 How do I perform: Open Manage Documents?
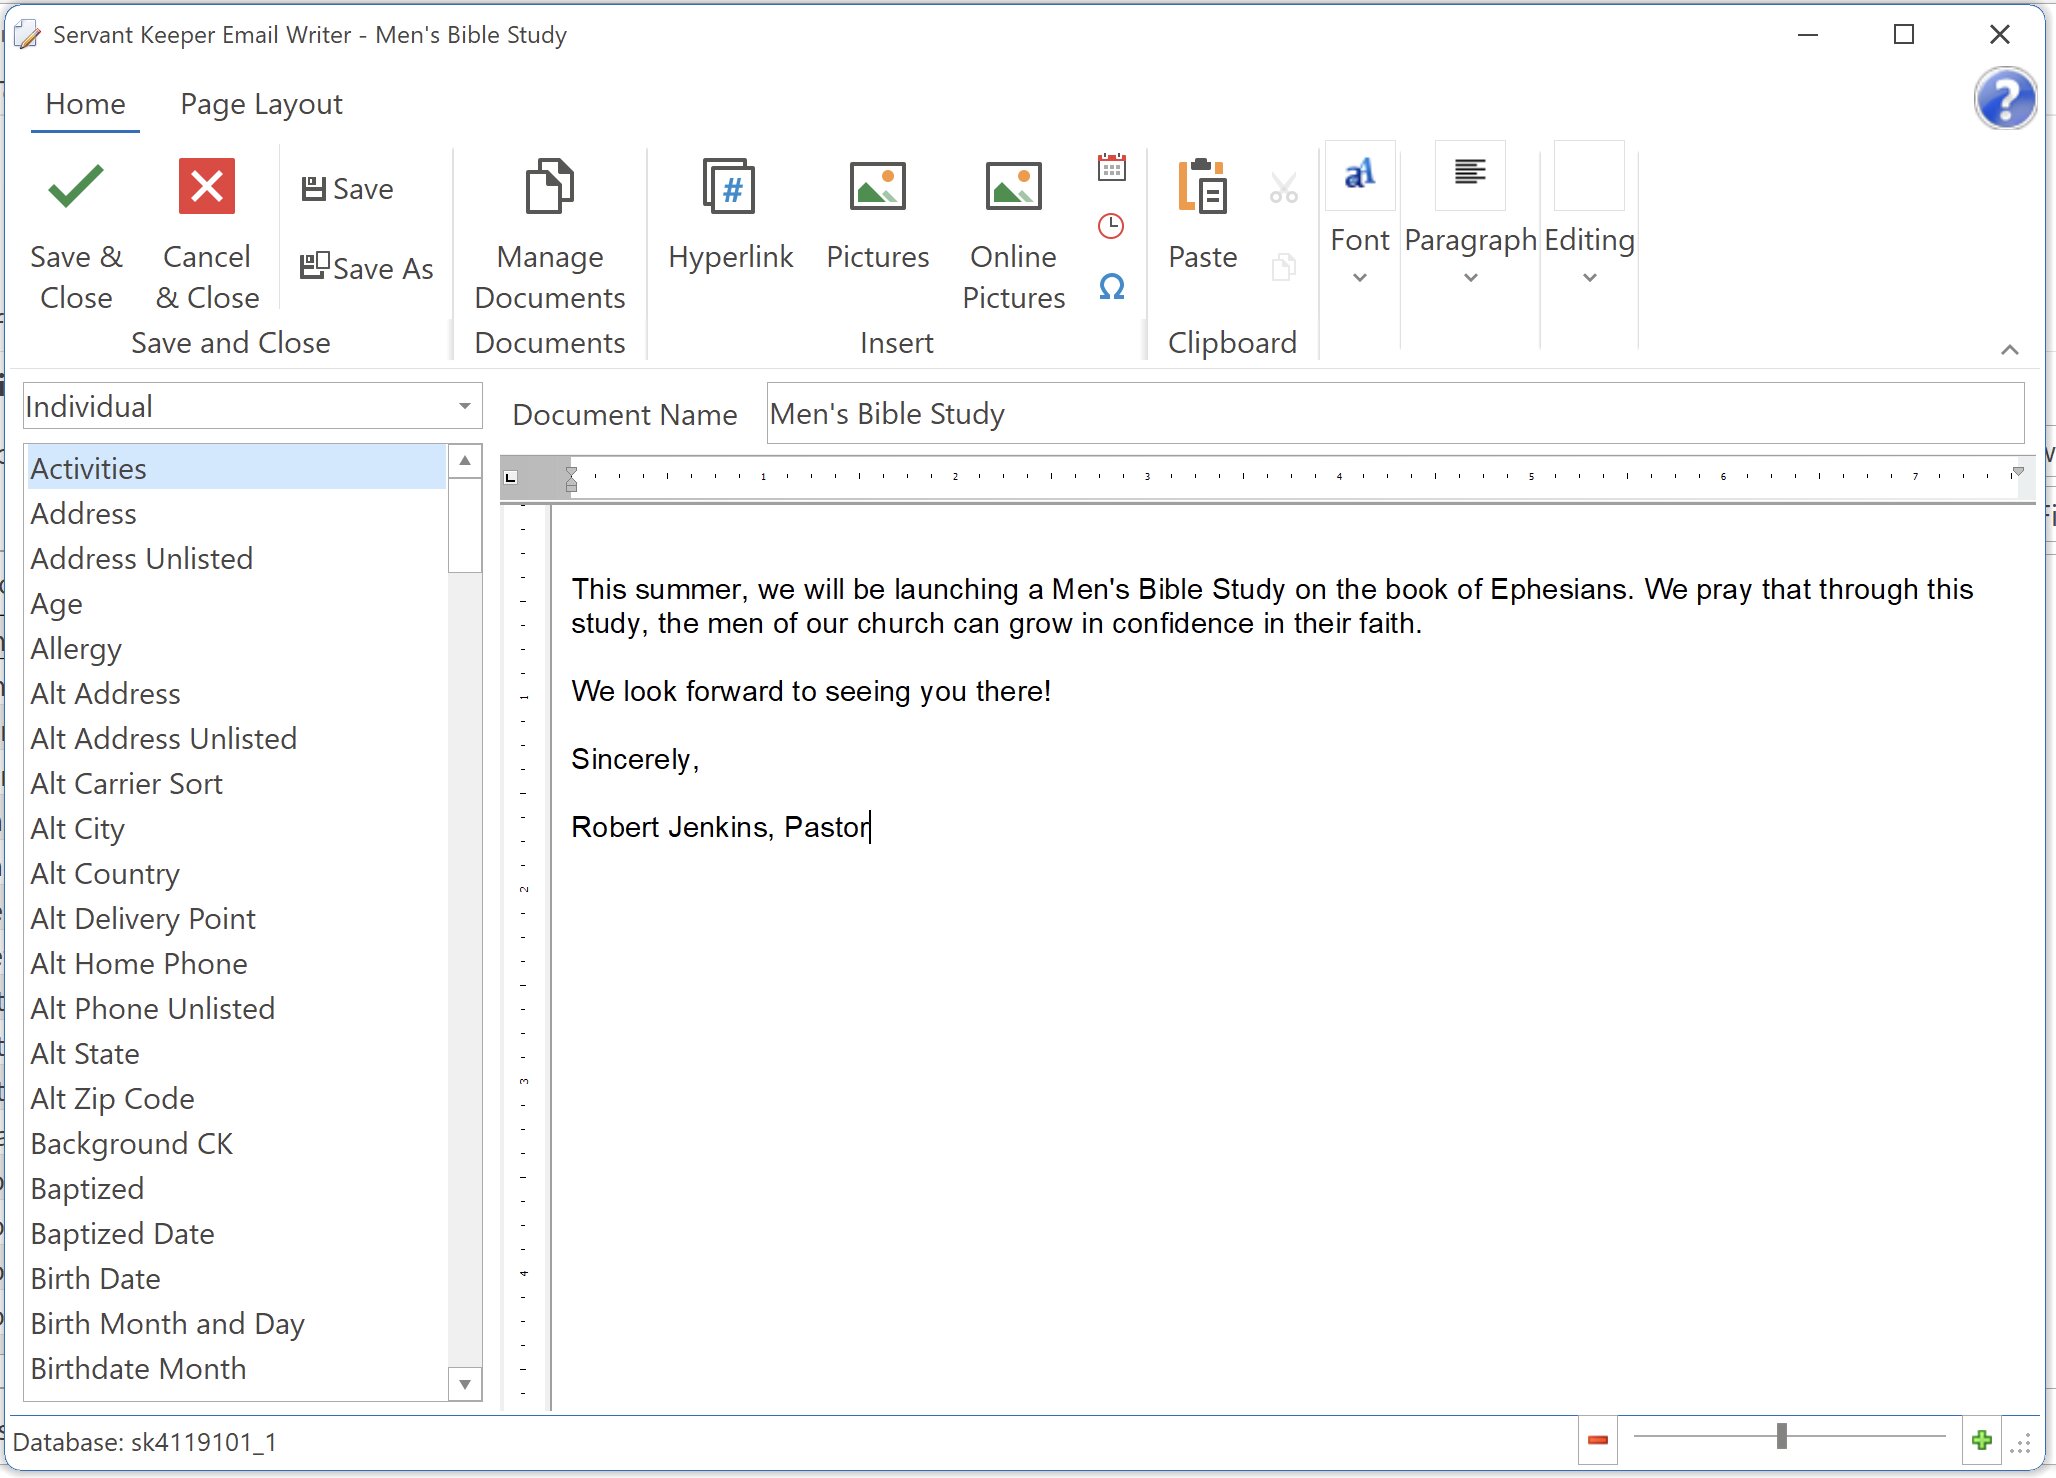pyautogui.click(x=549, y=230)
